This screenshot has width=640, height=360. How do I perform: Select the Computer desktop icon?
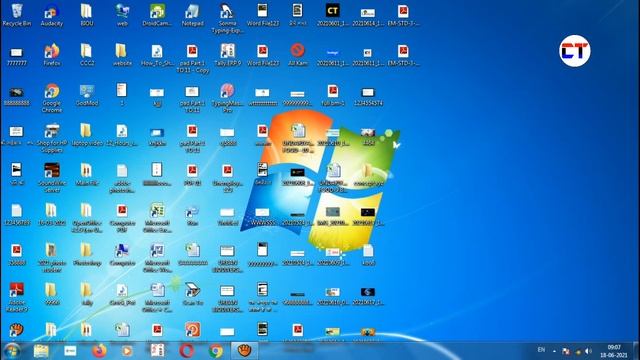click(122, 255)
